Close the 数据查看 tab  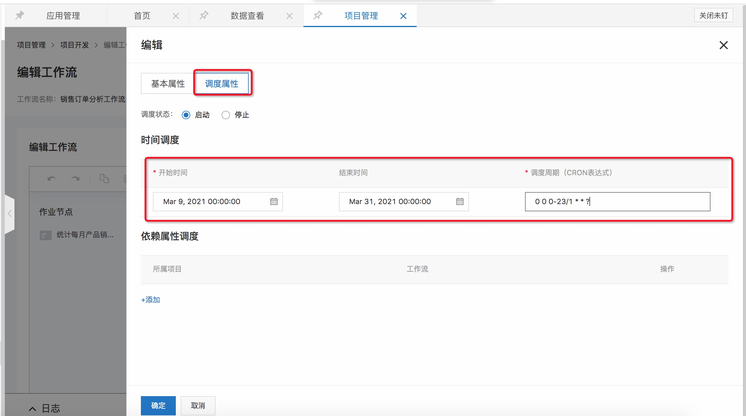[289, 16]
